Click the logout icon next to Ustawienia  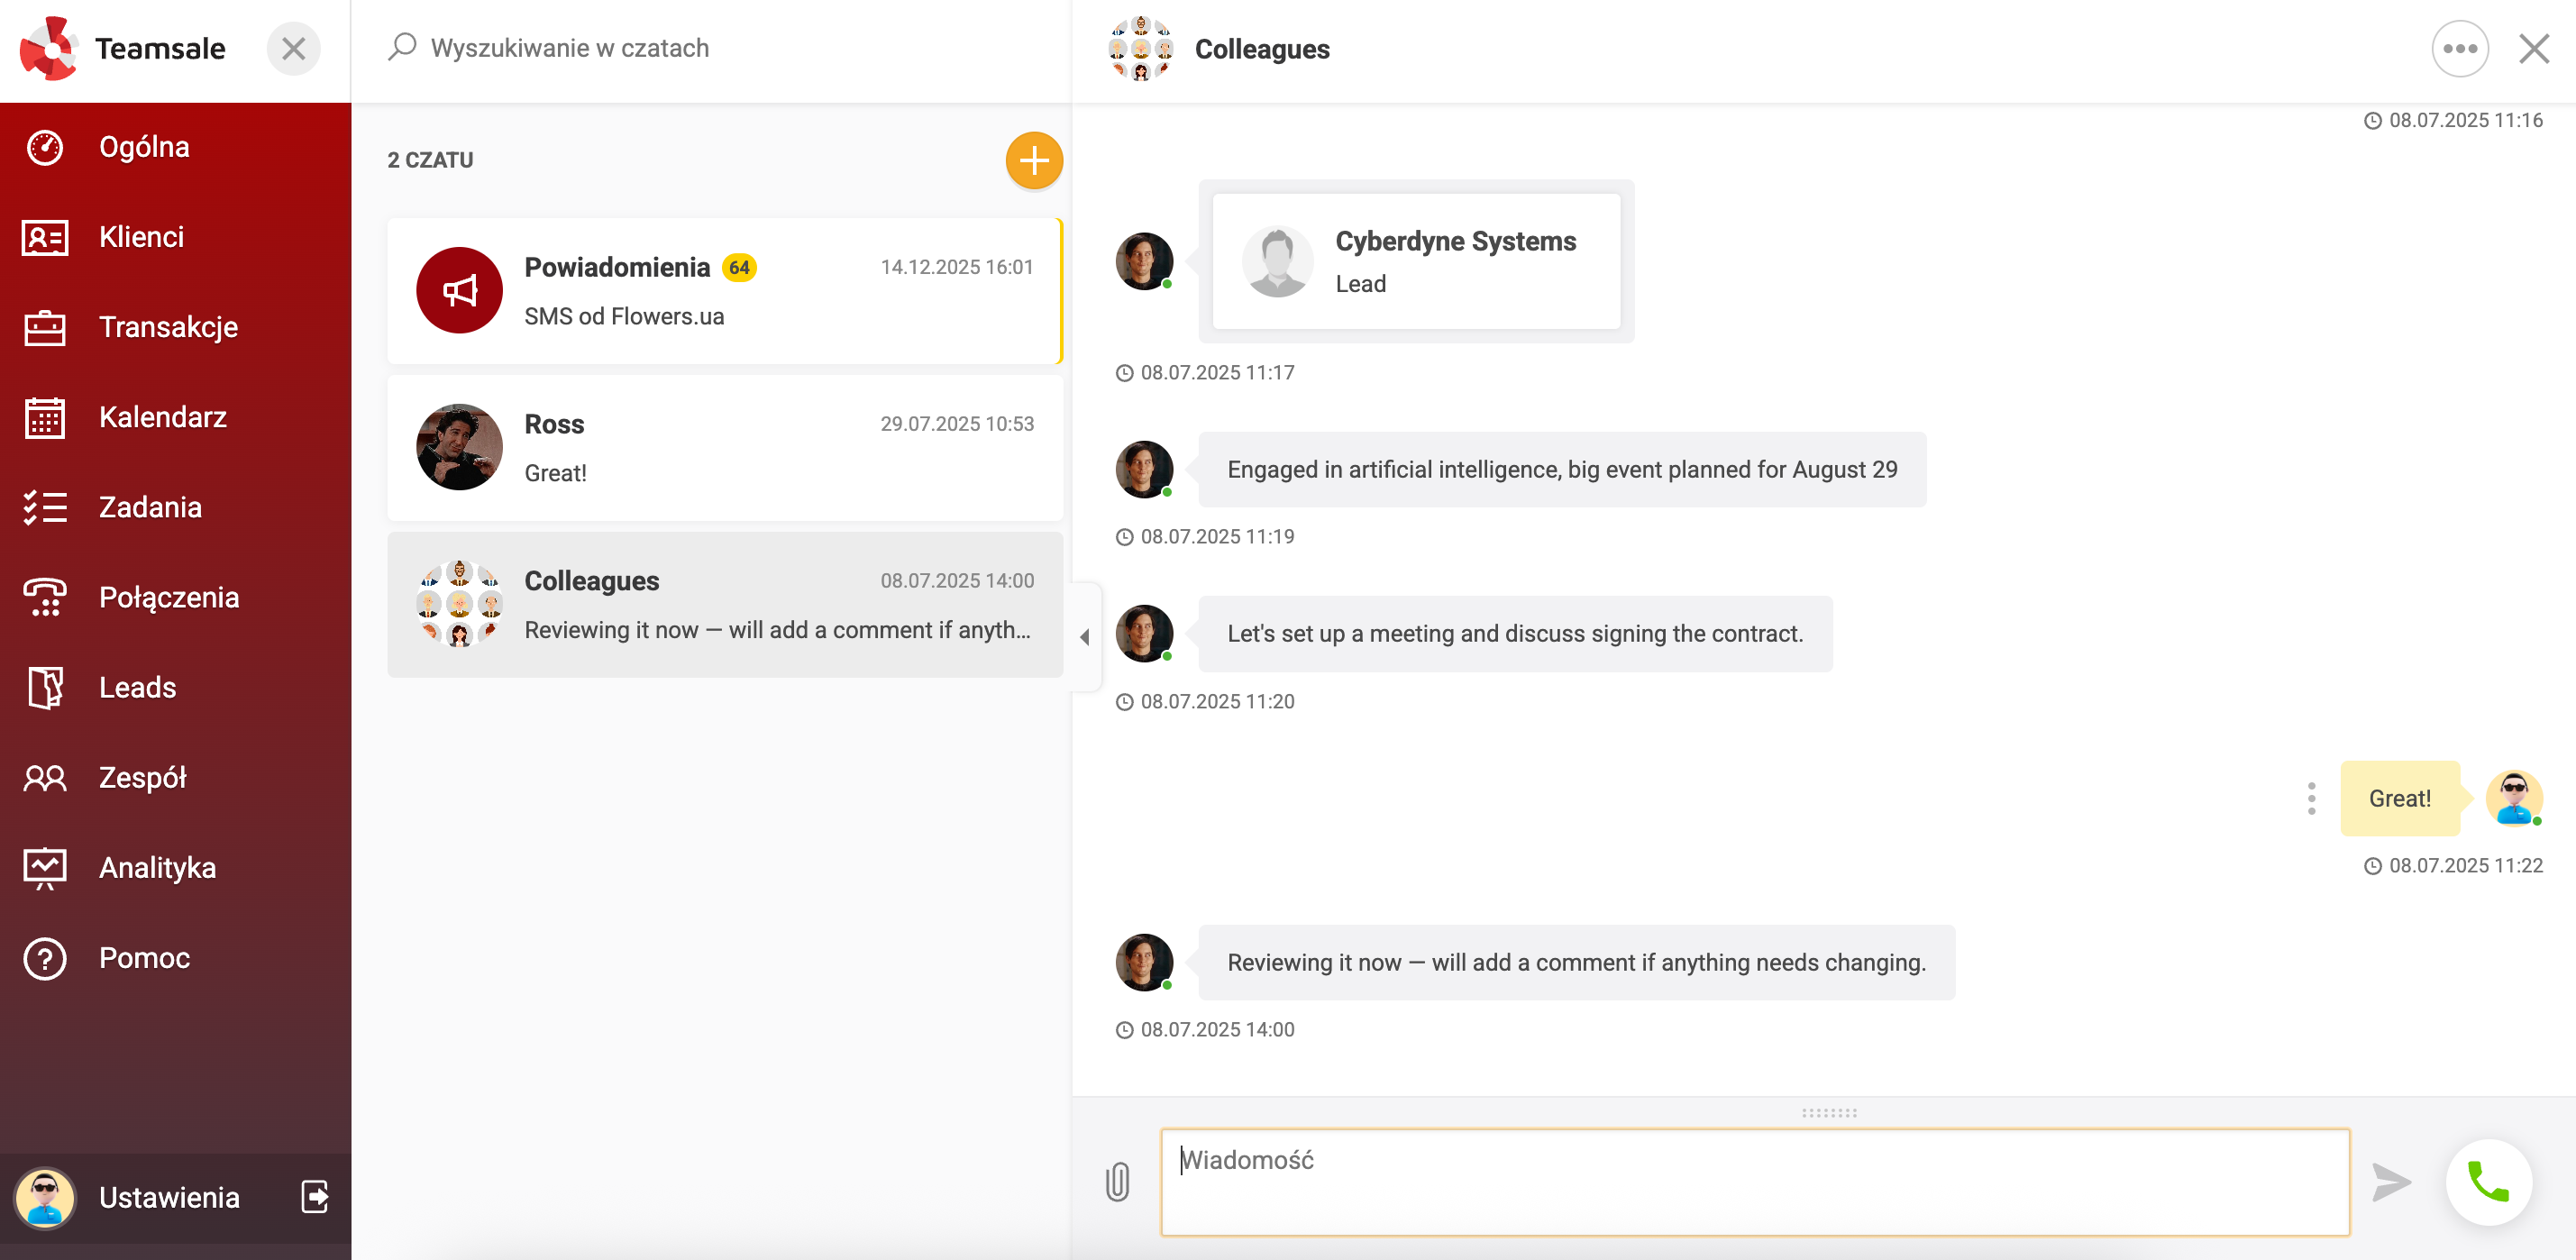315,1196
